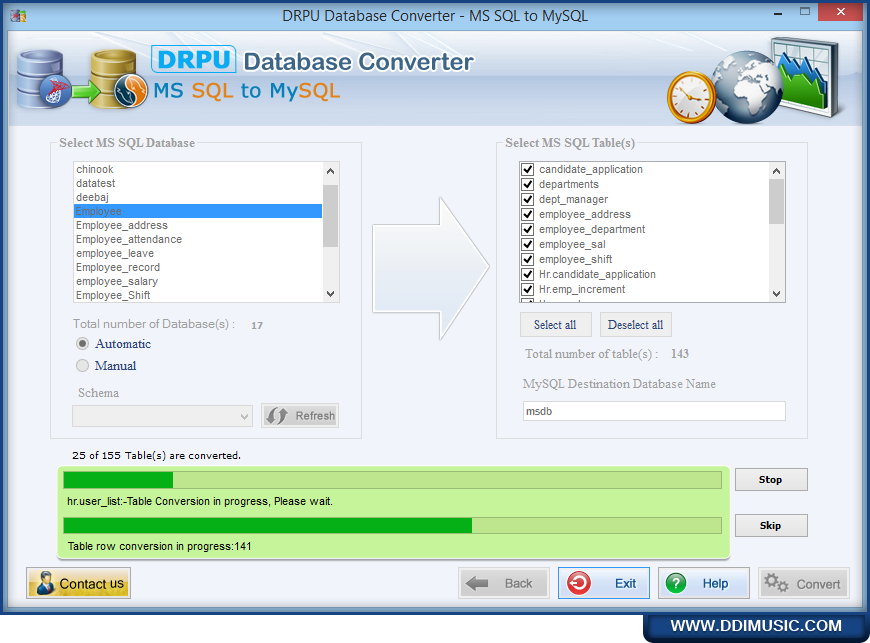Screen dimensions: 870x643
Task: Click the clock icon in header
Action: pyautogui.click(x=691, y=98)
